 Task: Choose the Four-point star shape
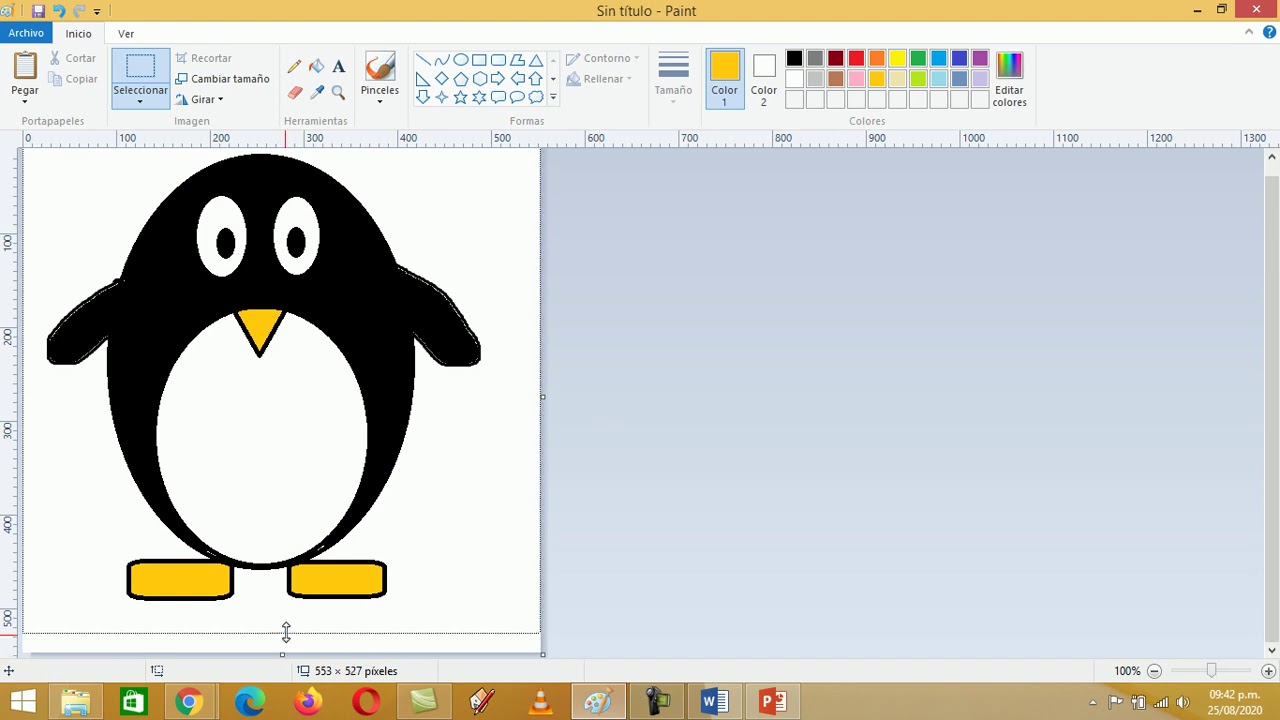click(x=441, y=97)
